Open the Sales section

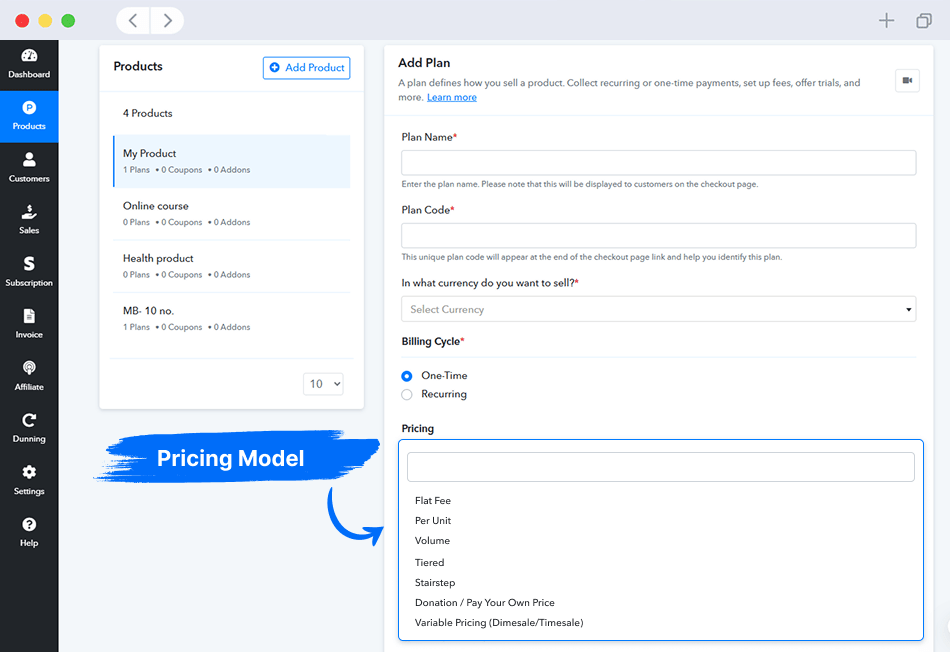click(29, 220)
